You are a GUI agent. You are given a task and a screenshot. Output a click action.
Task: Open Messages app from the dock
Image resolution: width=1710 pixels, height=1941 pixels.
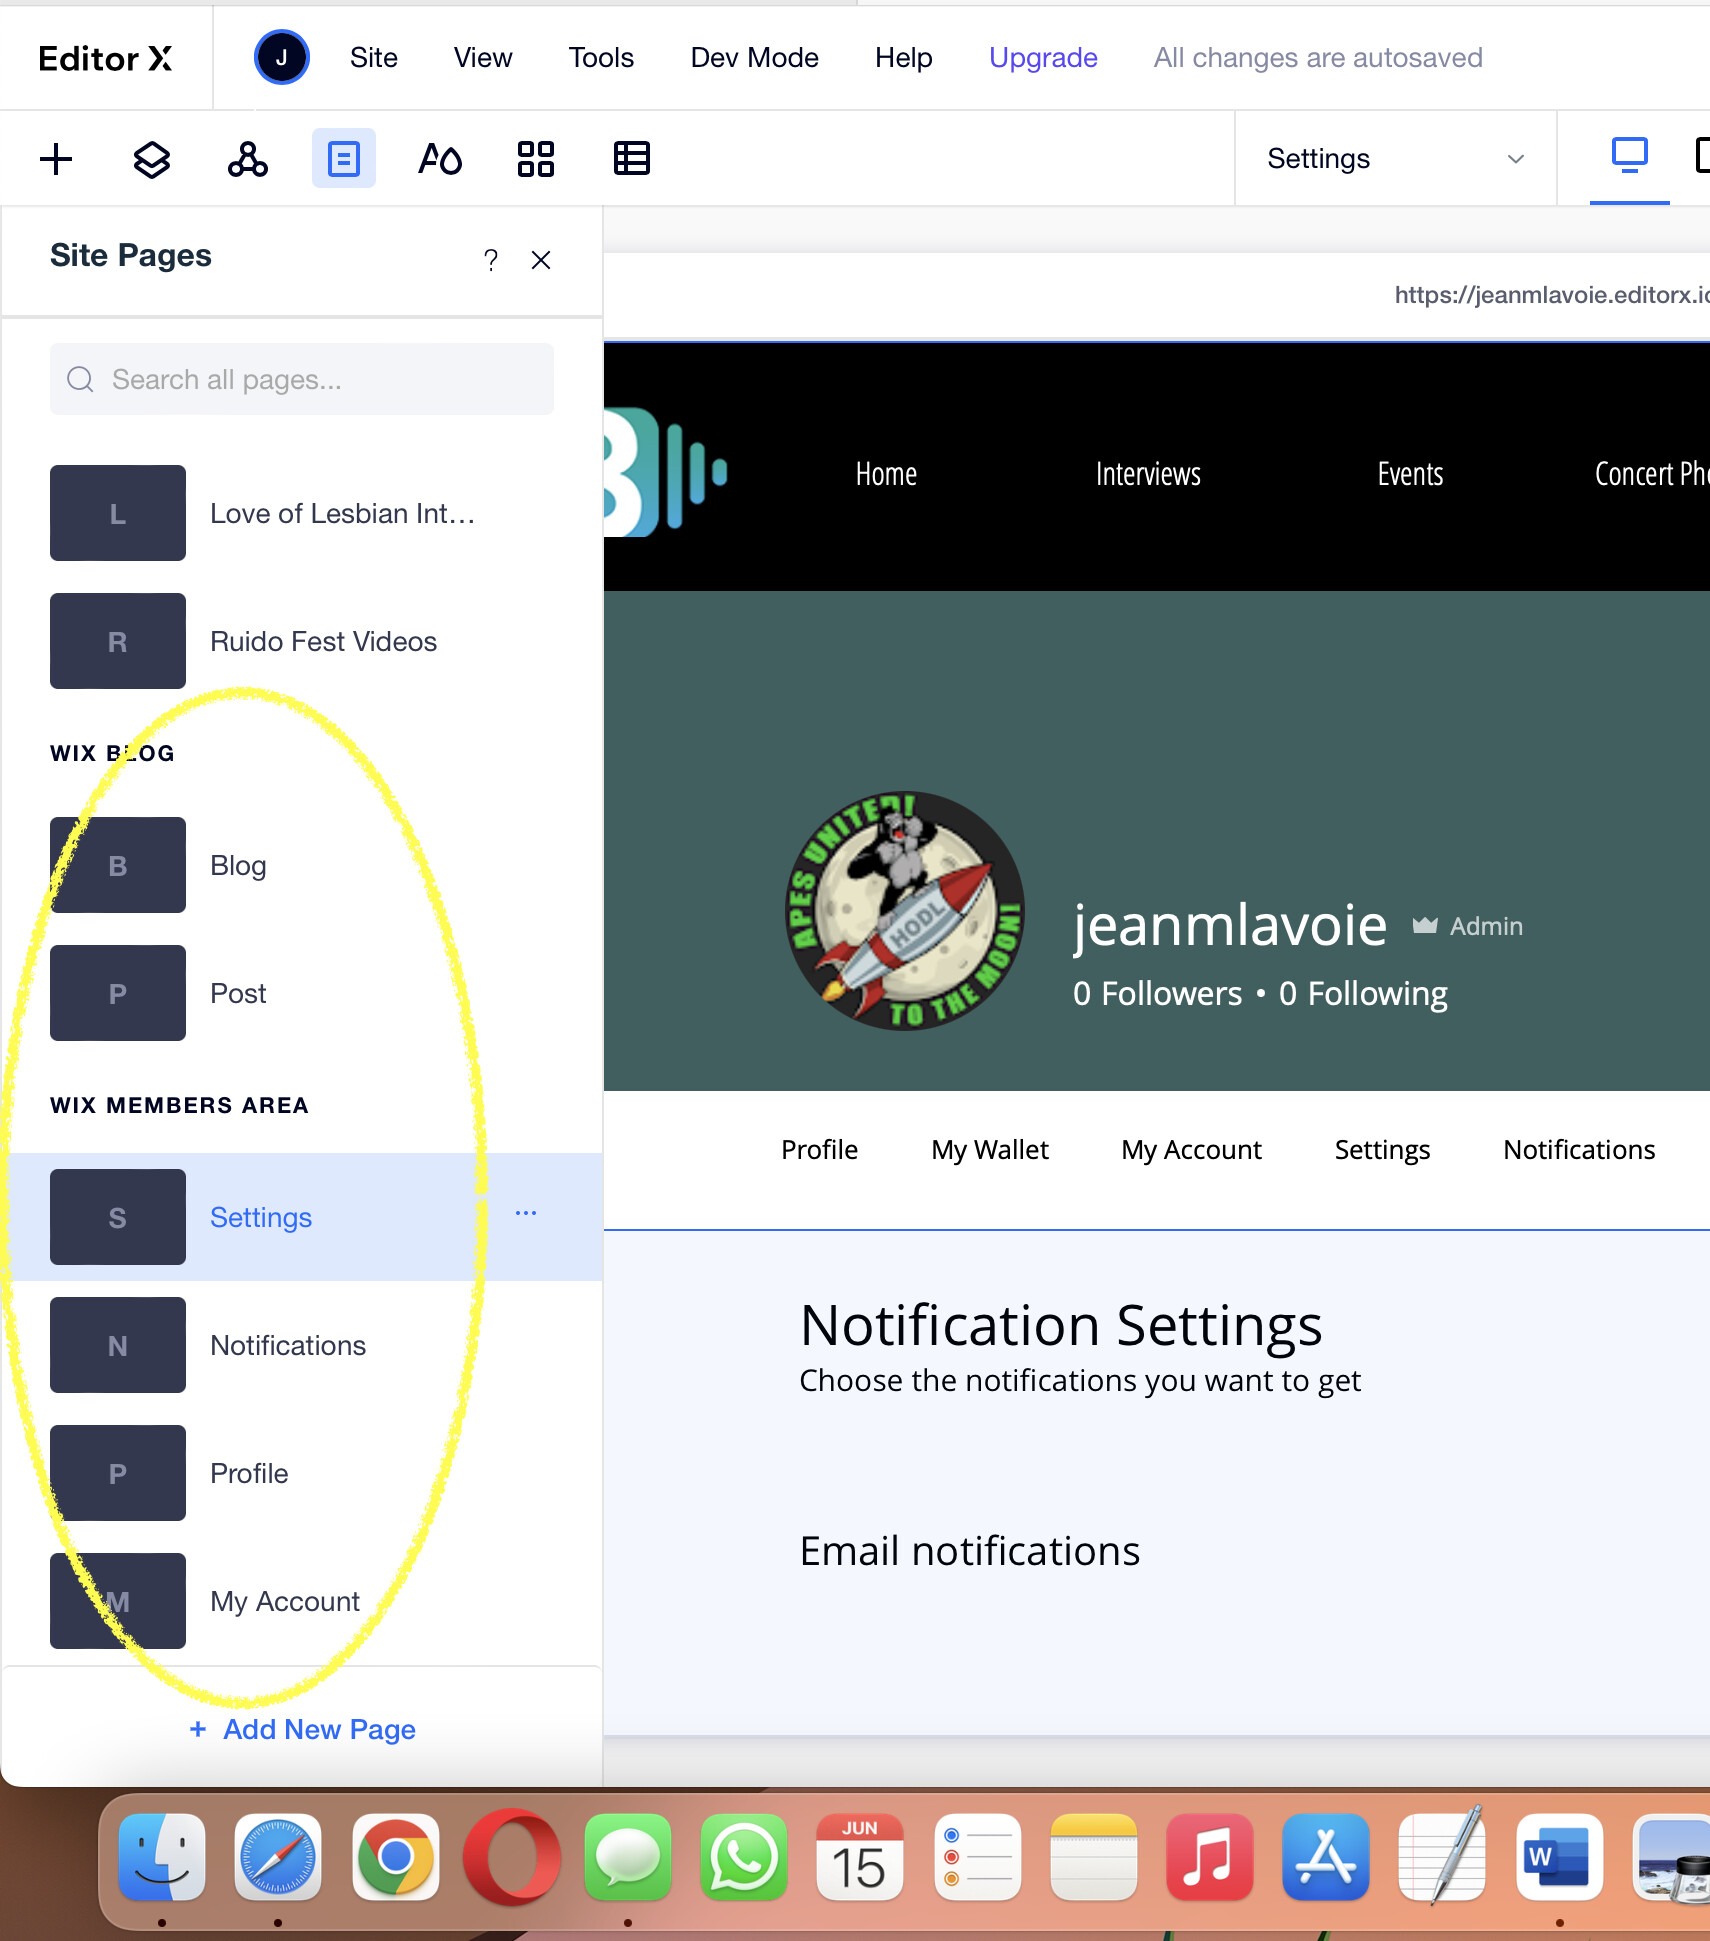coord(628,1857)
